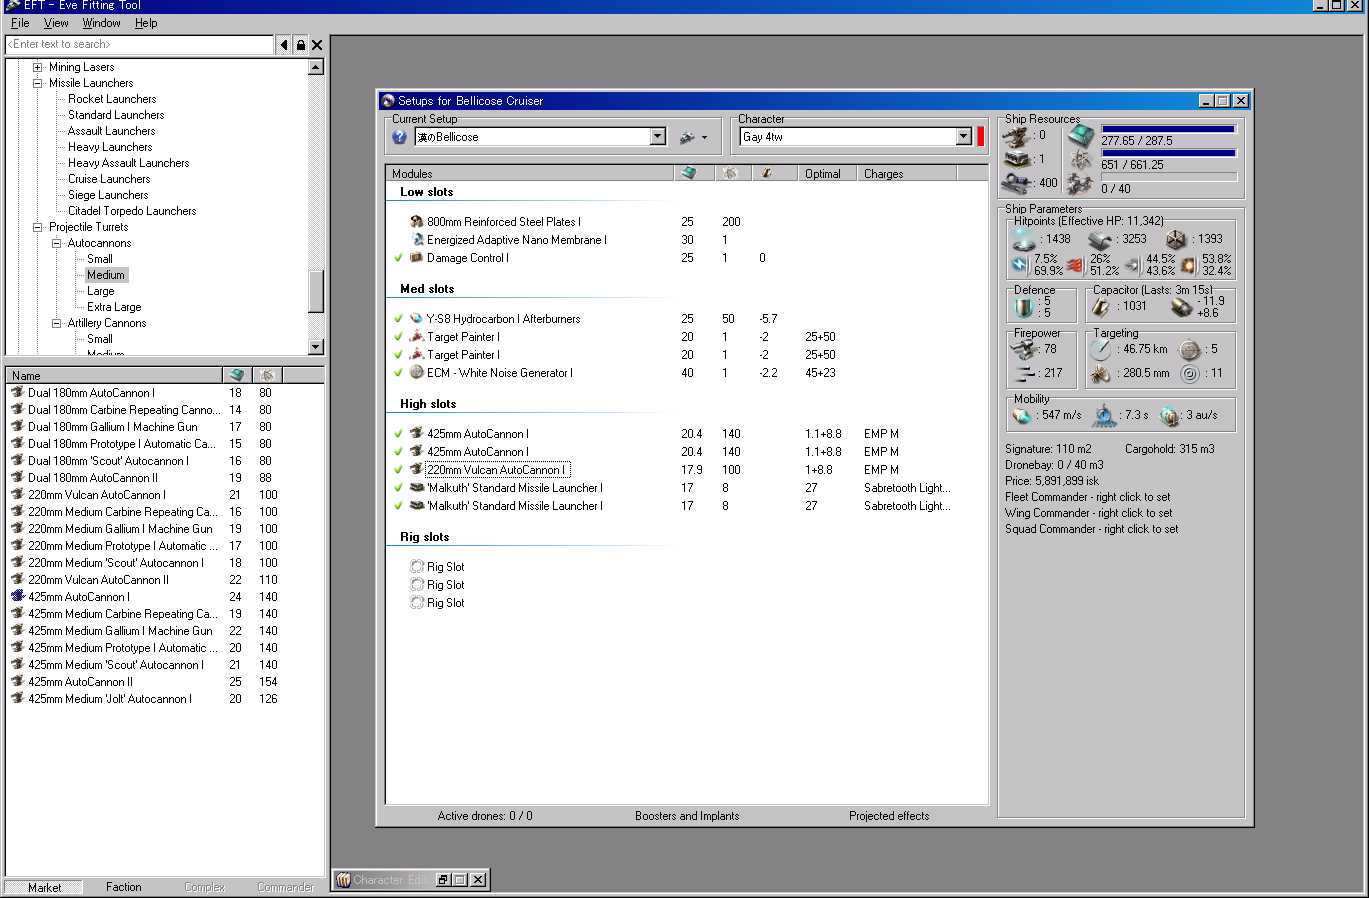Click the empty drone bandwidth bar
Viewport: 1369px width, 898px height.
pos(1168,177)
